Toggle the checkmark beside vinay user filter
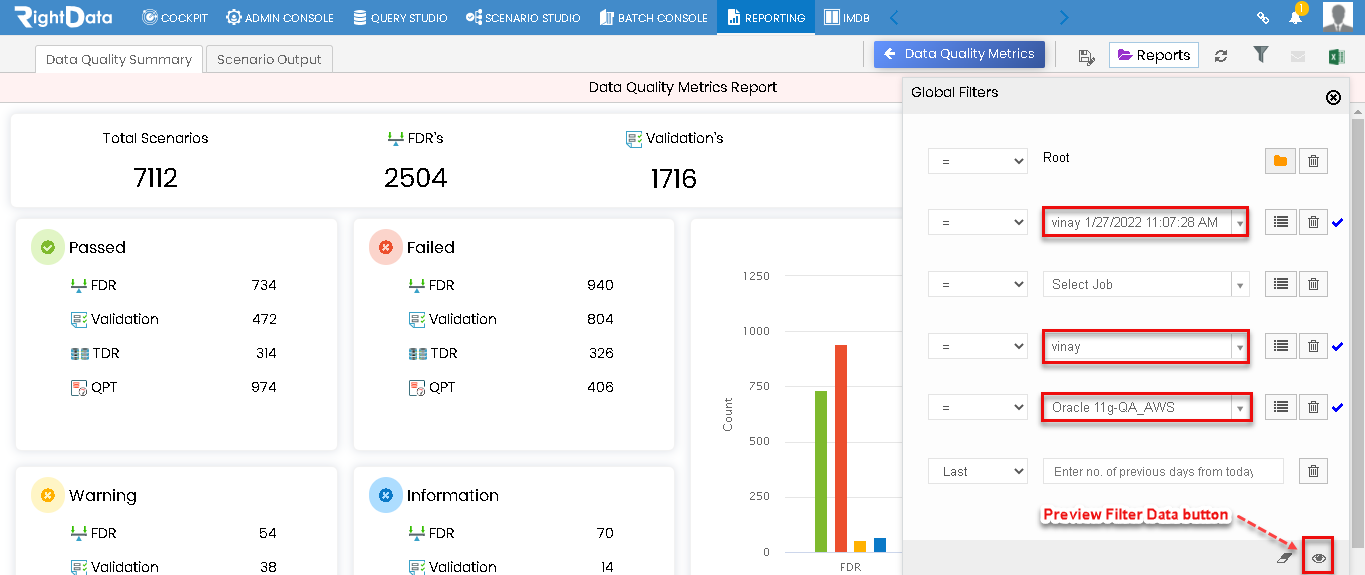1365x575 pixels. pyautogui.click(x=1339, y=347)
